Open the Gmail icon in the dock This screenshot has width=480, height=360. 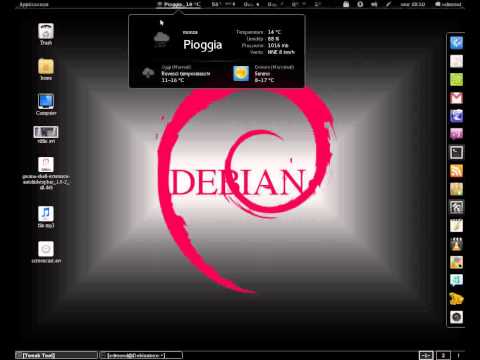(x=456, y=98)
